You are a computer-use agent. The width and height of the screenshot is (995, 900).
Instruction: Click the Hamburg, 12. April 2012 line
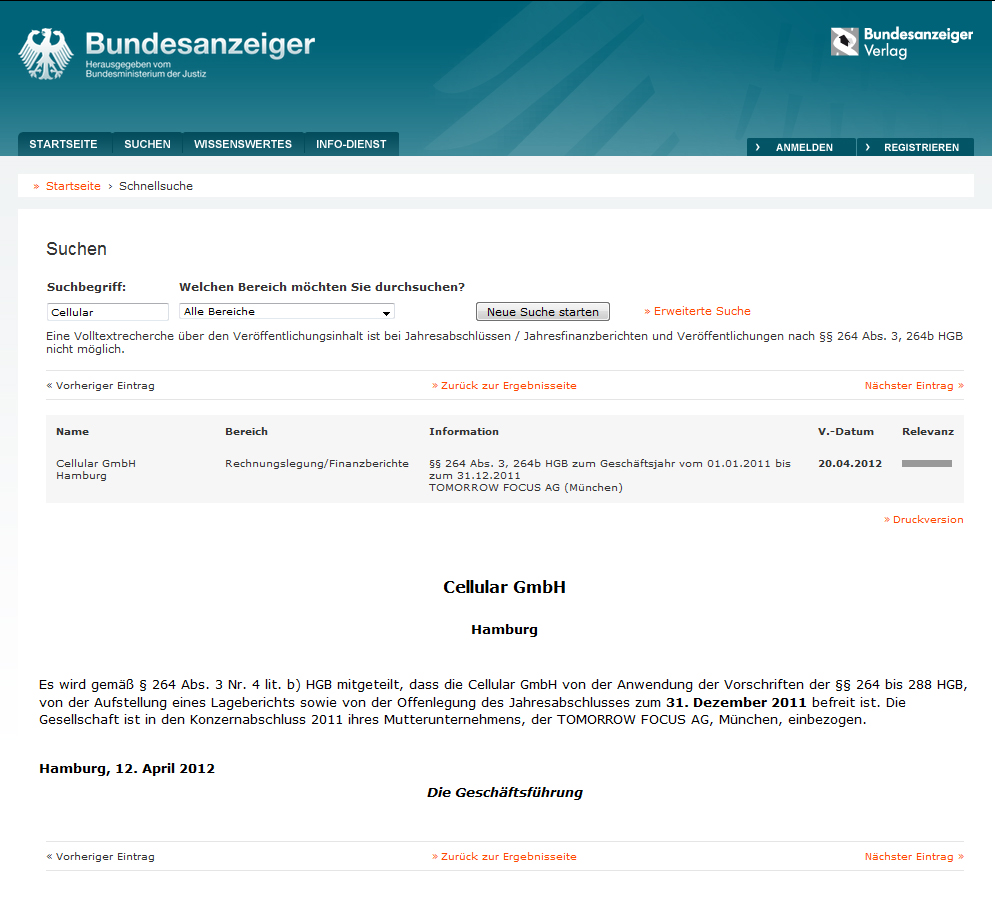[x=127, y=769]
